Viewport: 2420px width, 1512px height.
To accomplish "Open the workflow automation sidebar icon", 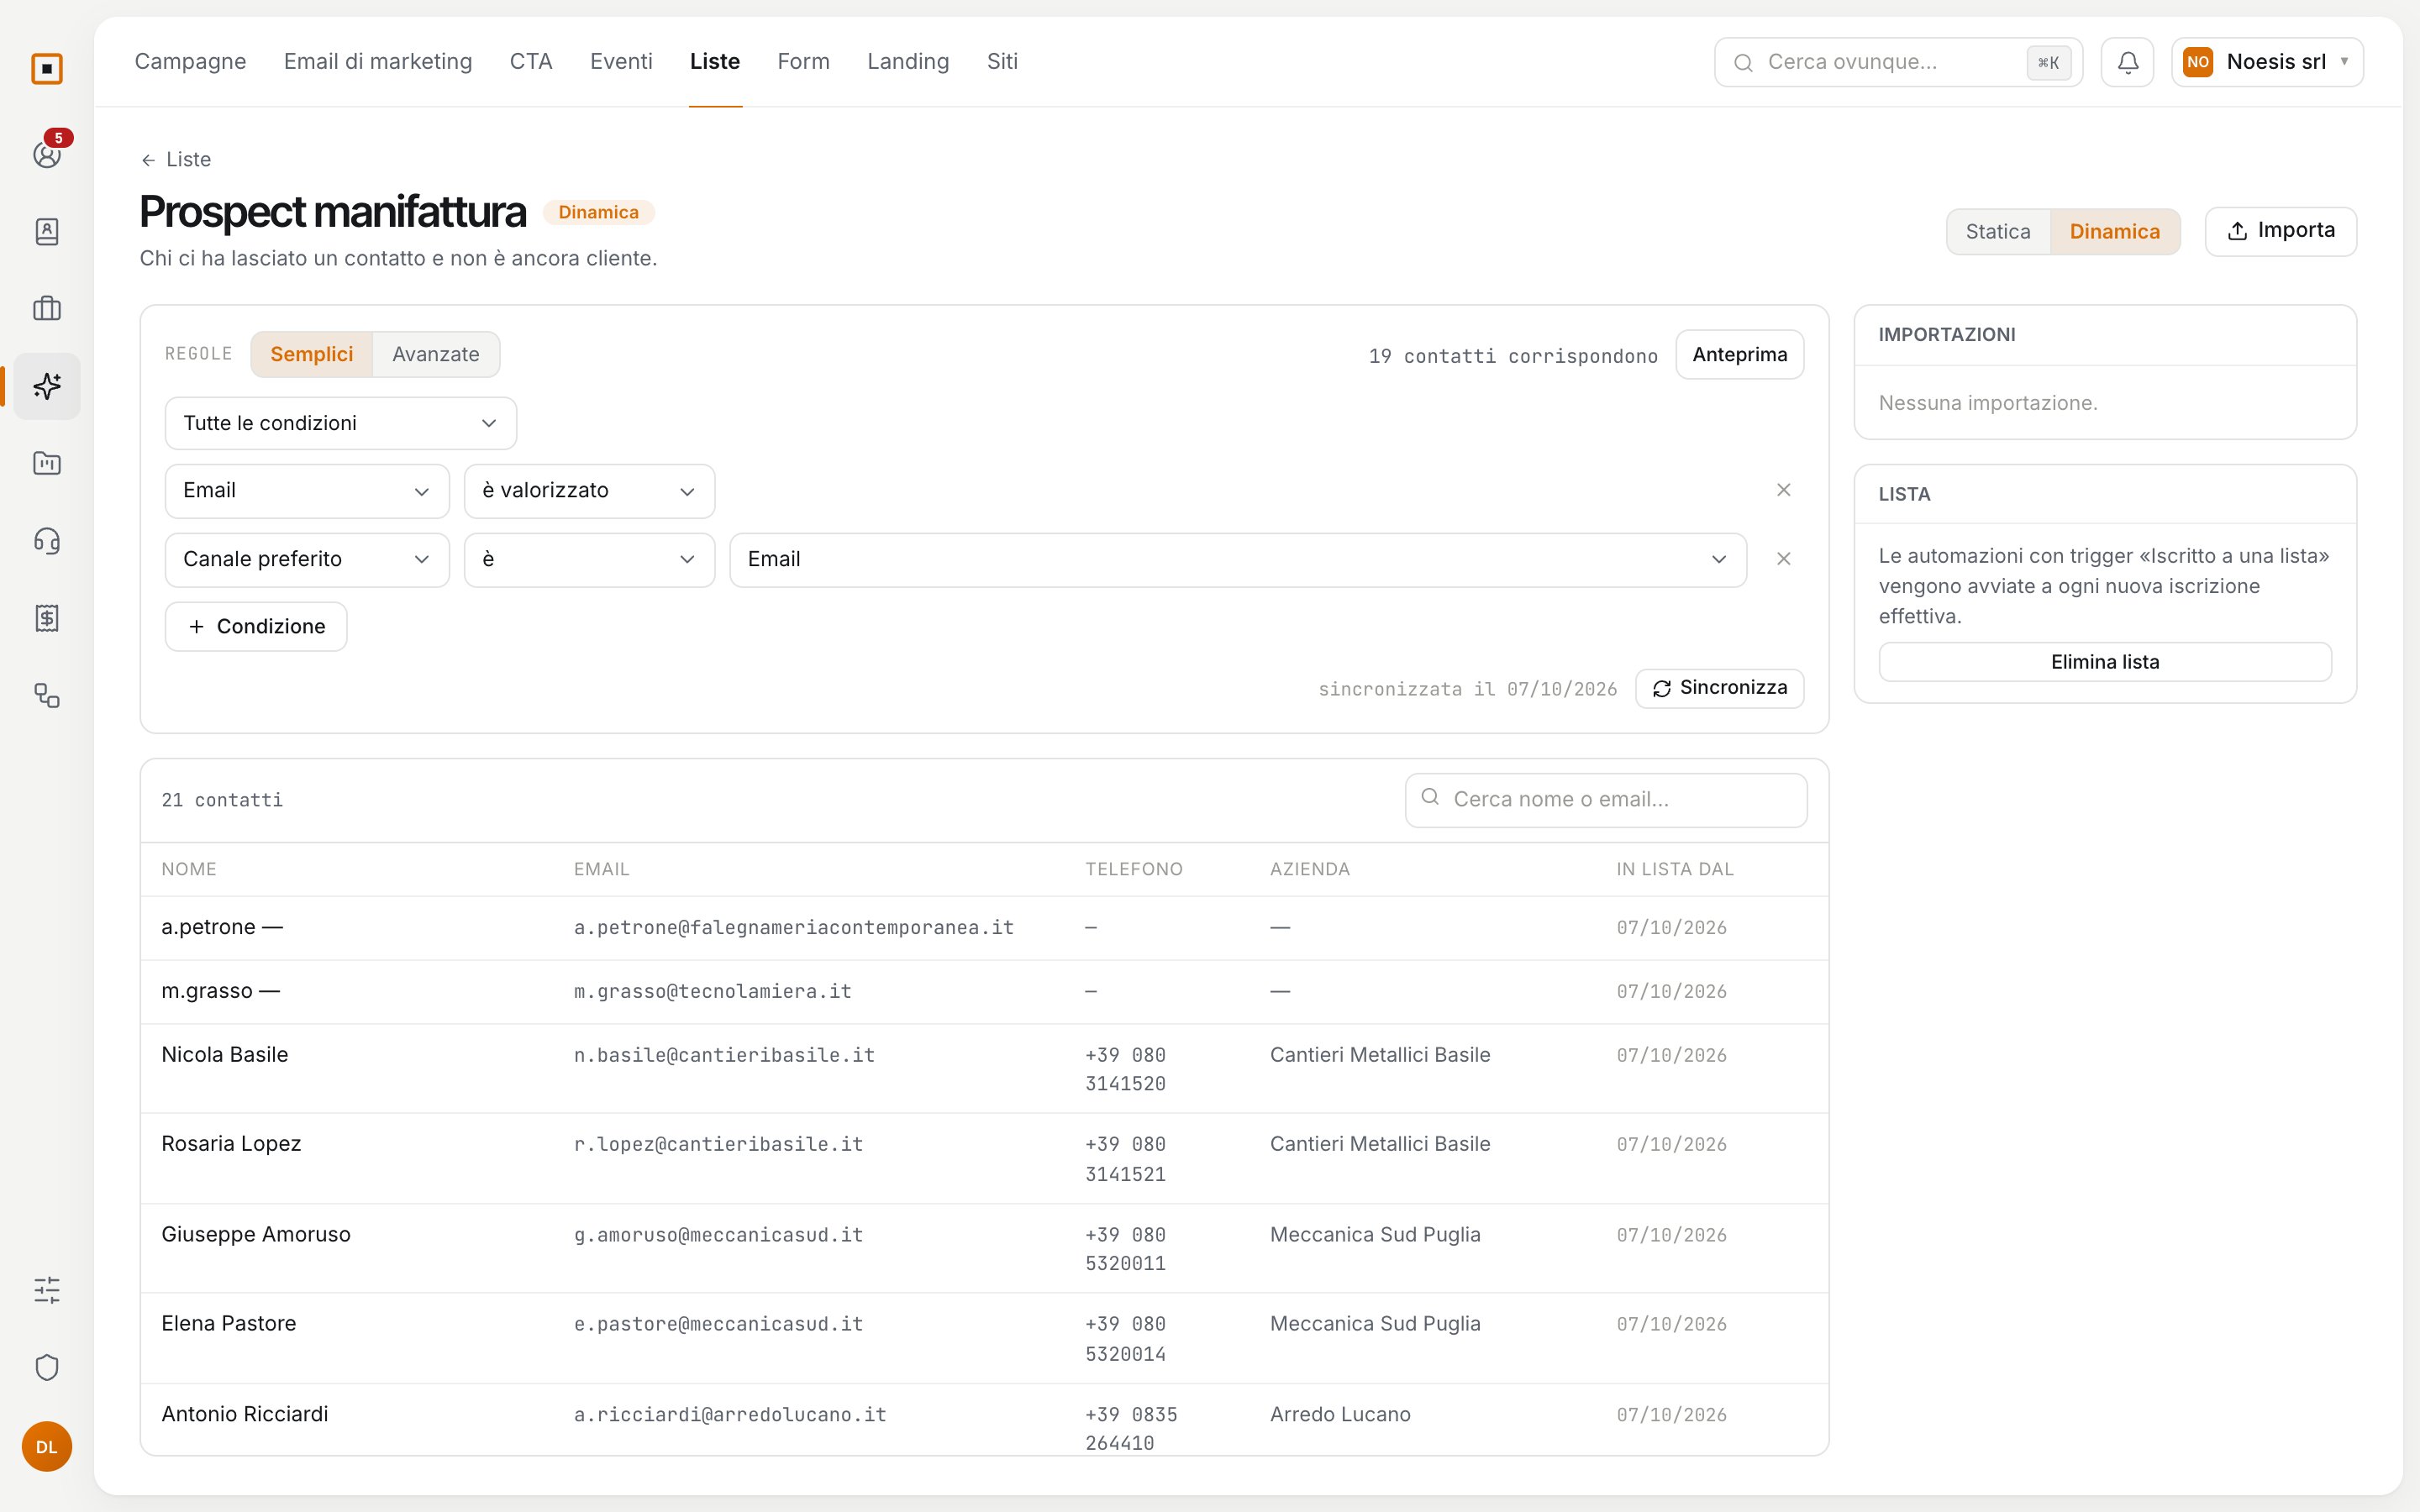I will pyautogui.click(x=47, y=696).
